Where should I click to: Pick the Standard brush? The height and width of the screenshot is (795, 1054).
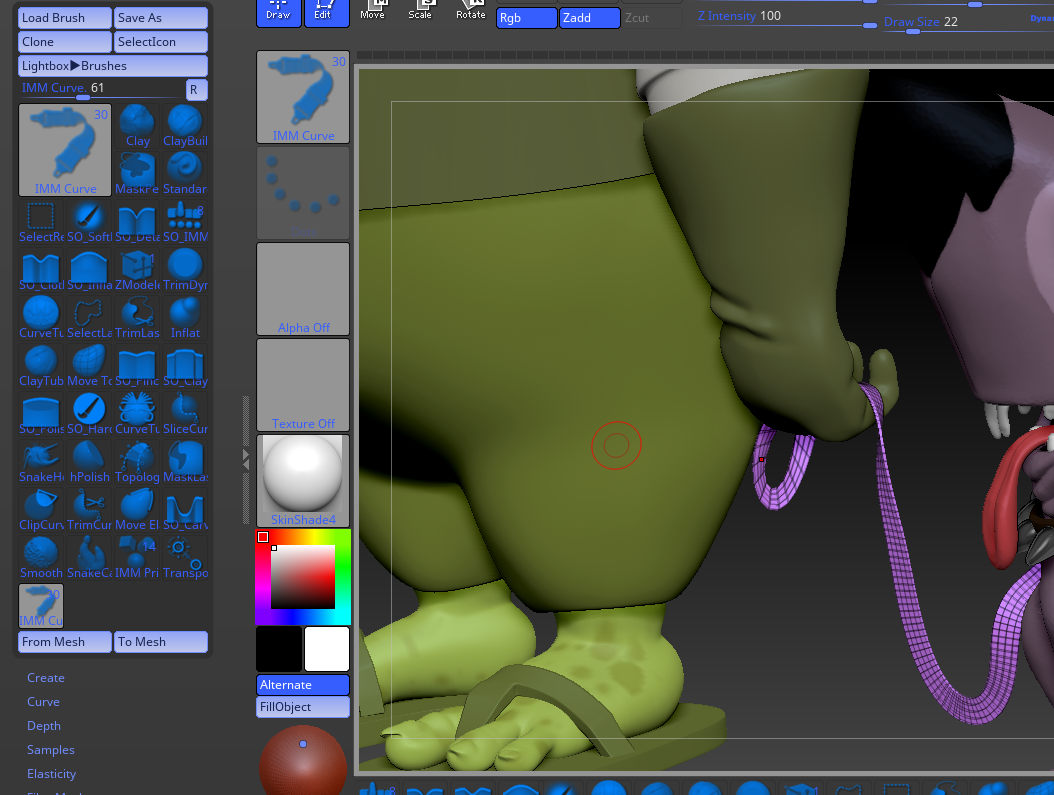pos(185,173)
